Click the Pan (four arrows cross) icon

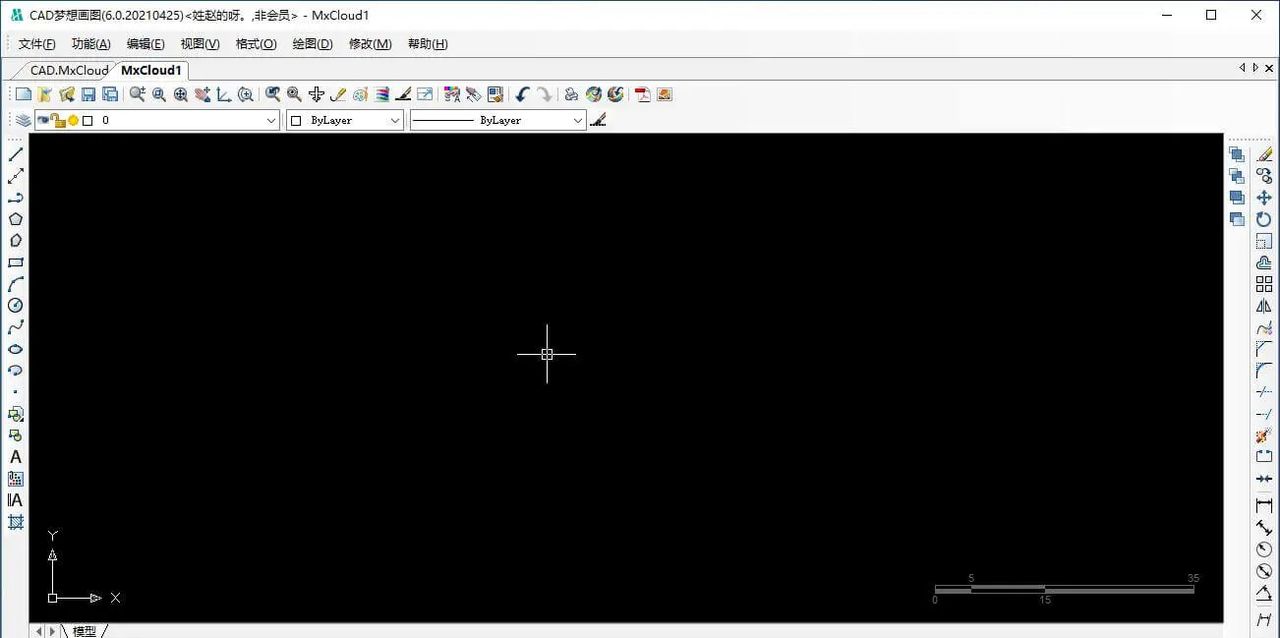(316, 94)
